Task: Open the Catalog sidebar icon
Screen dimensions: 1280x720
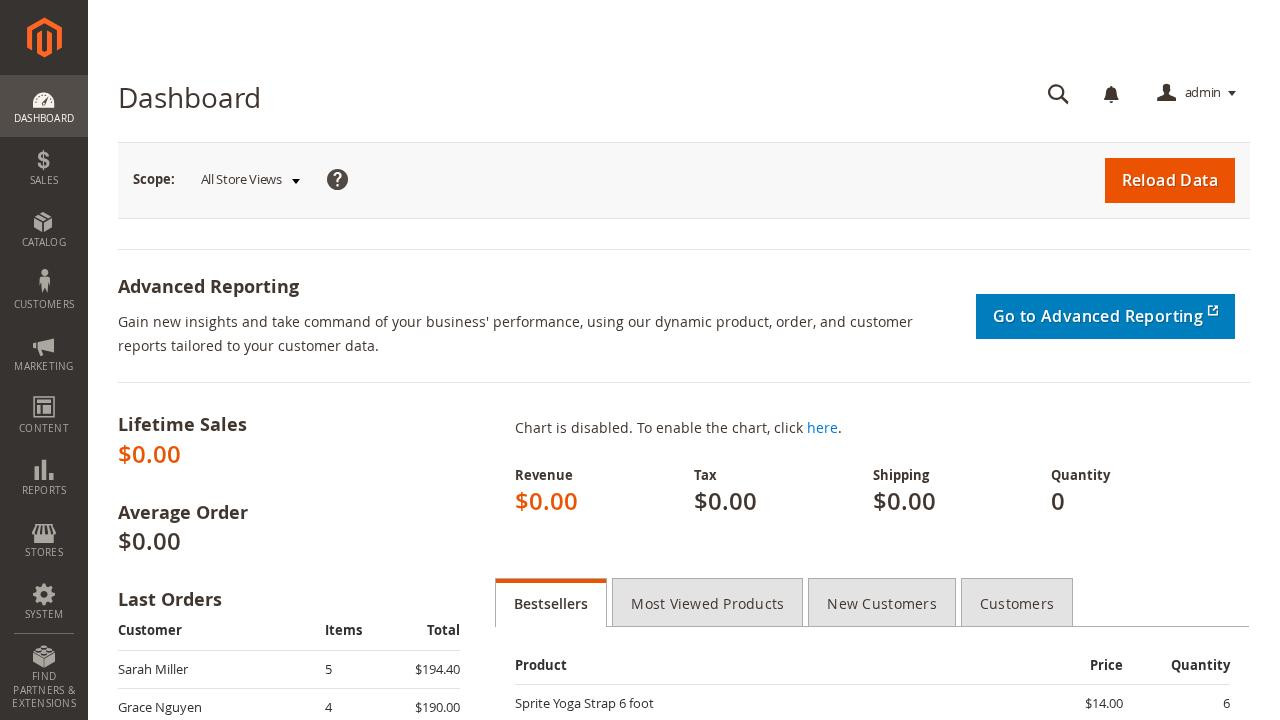Action: 43,222
